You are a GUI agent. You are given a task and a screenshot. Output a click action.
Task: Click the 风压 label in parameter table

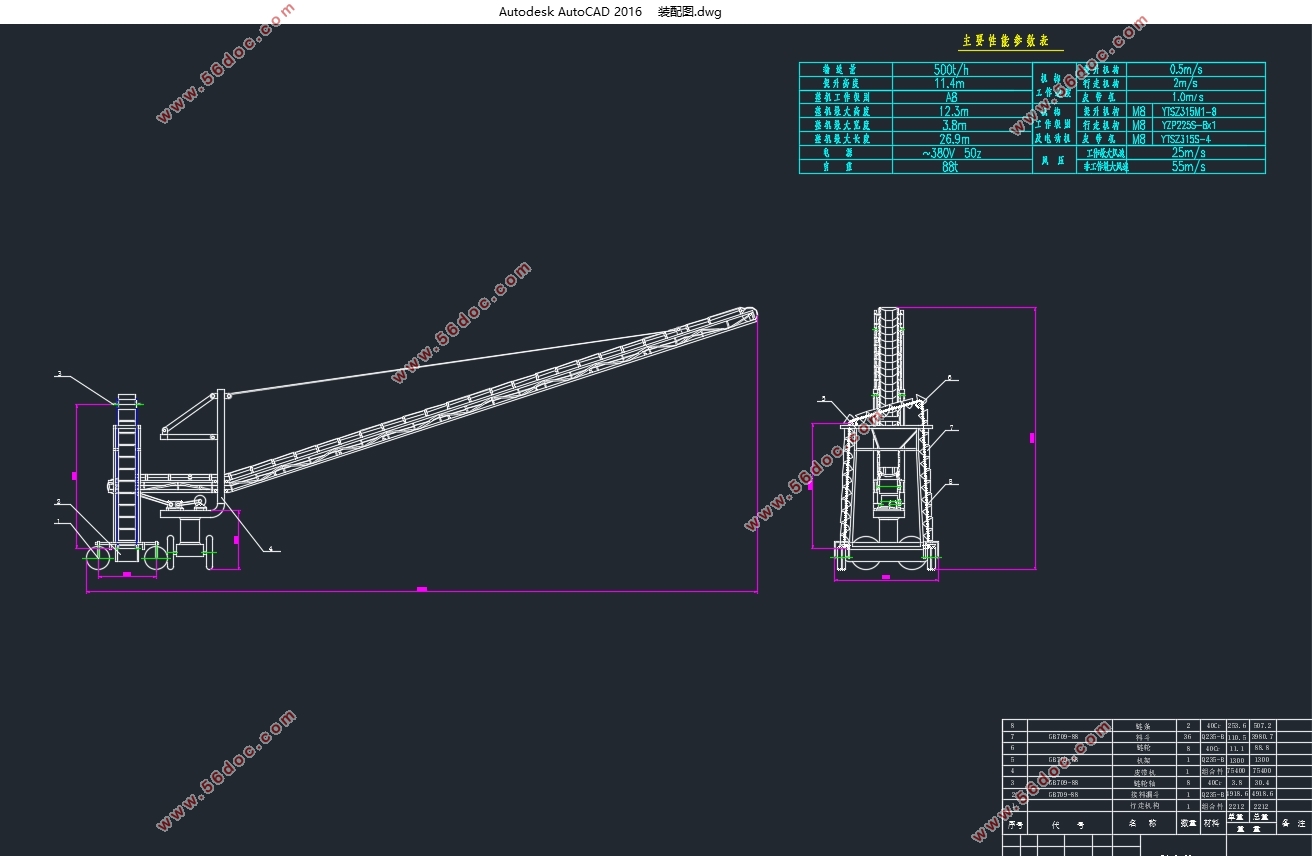[1053, 160]
